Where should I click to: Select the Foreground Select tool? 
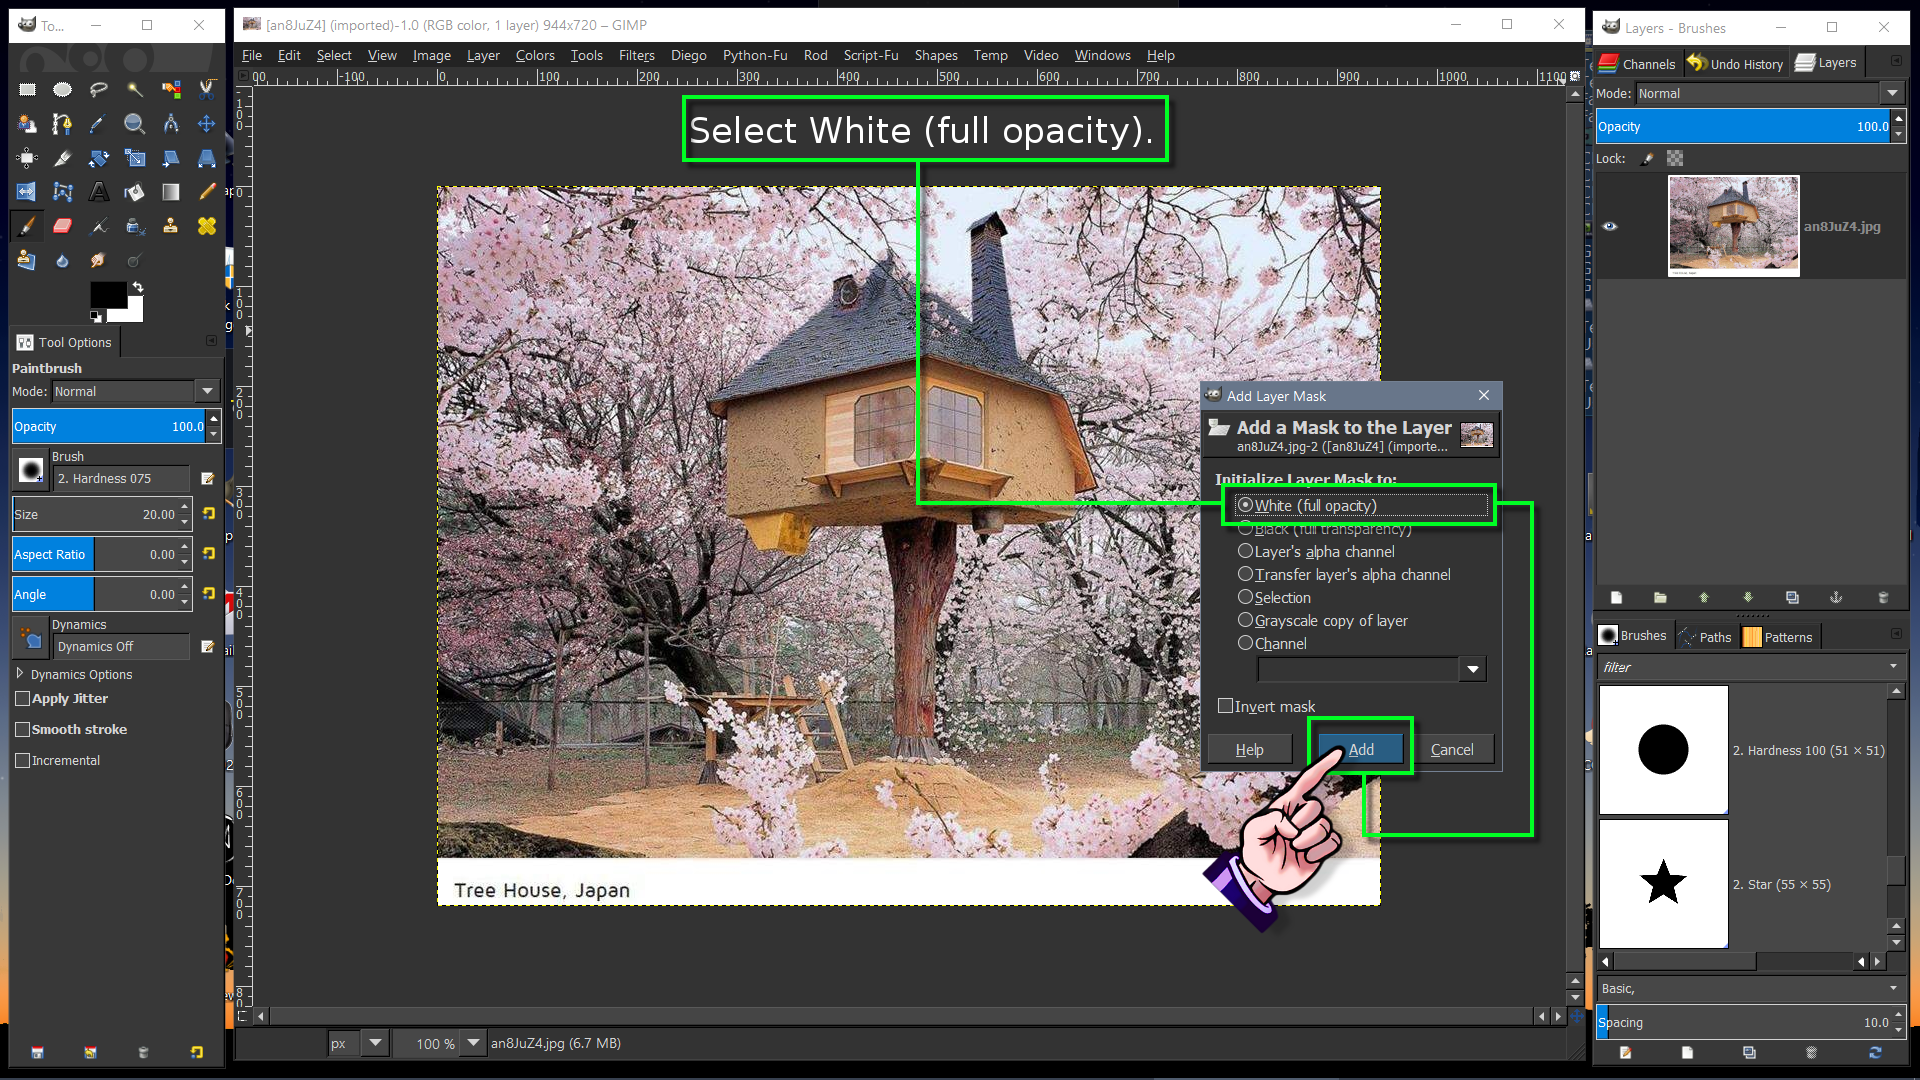click(x=27, y=124)
